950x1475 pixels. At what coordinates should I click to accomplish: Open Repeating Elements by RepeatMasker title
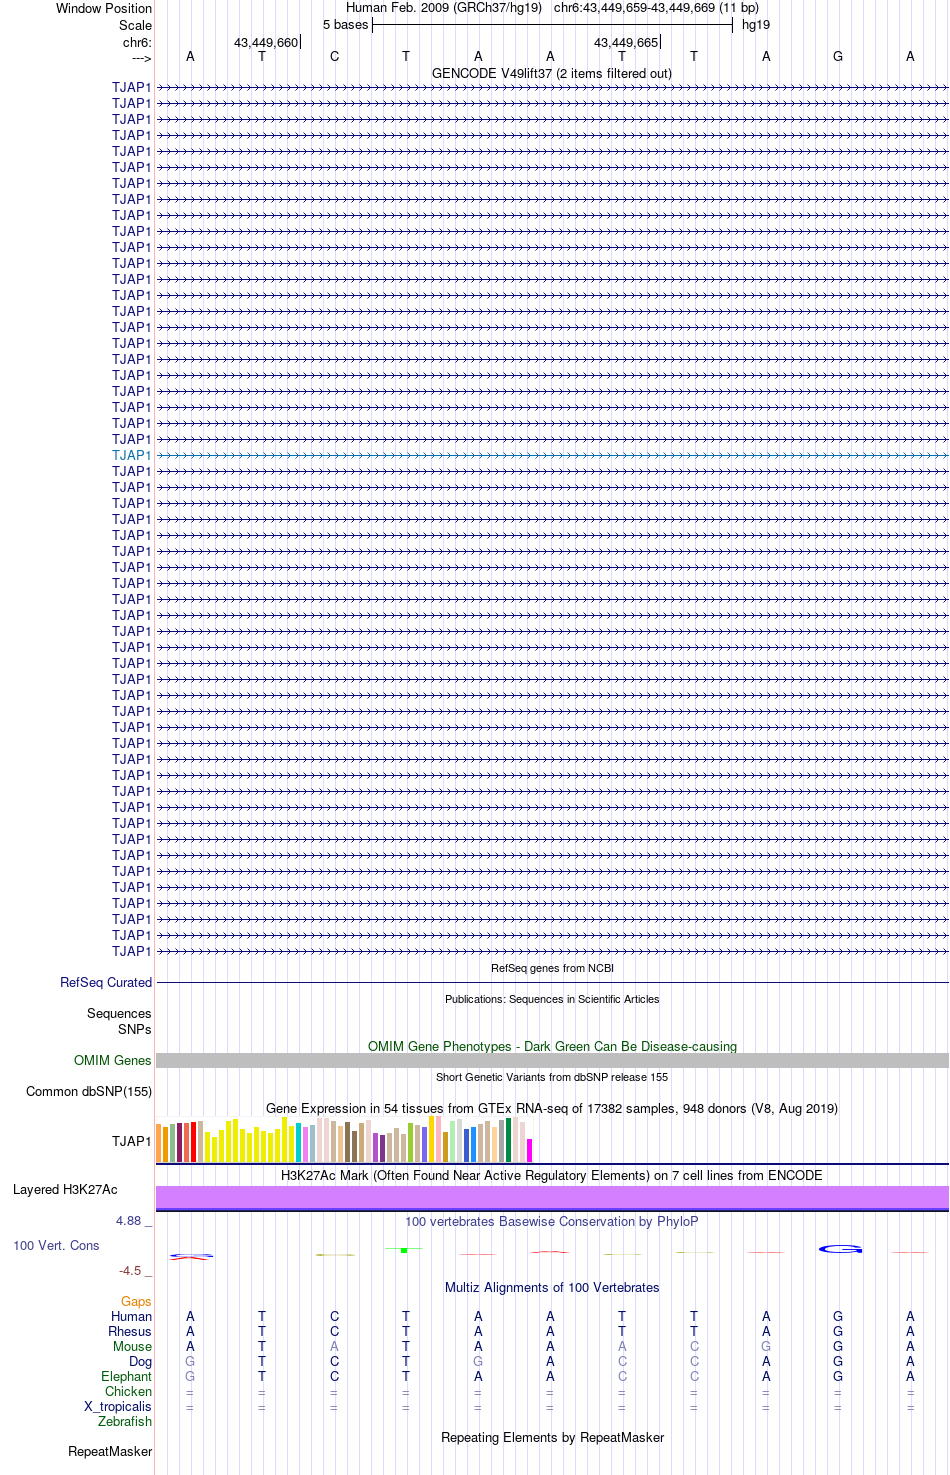[552, 1438]
